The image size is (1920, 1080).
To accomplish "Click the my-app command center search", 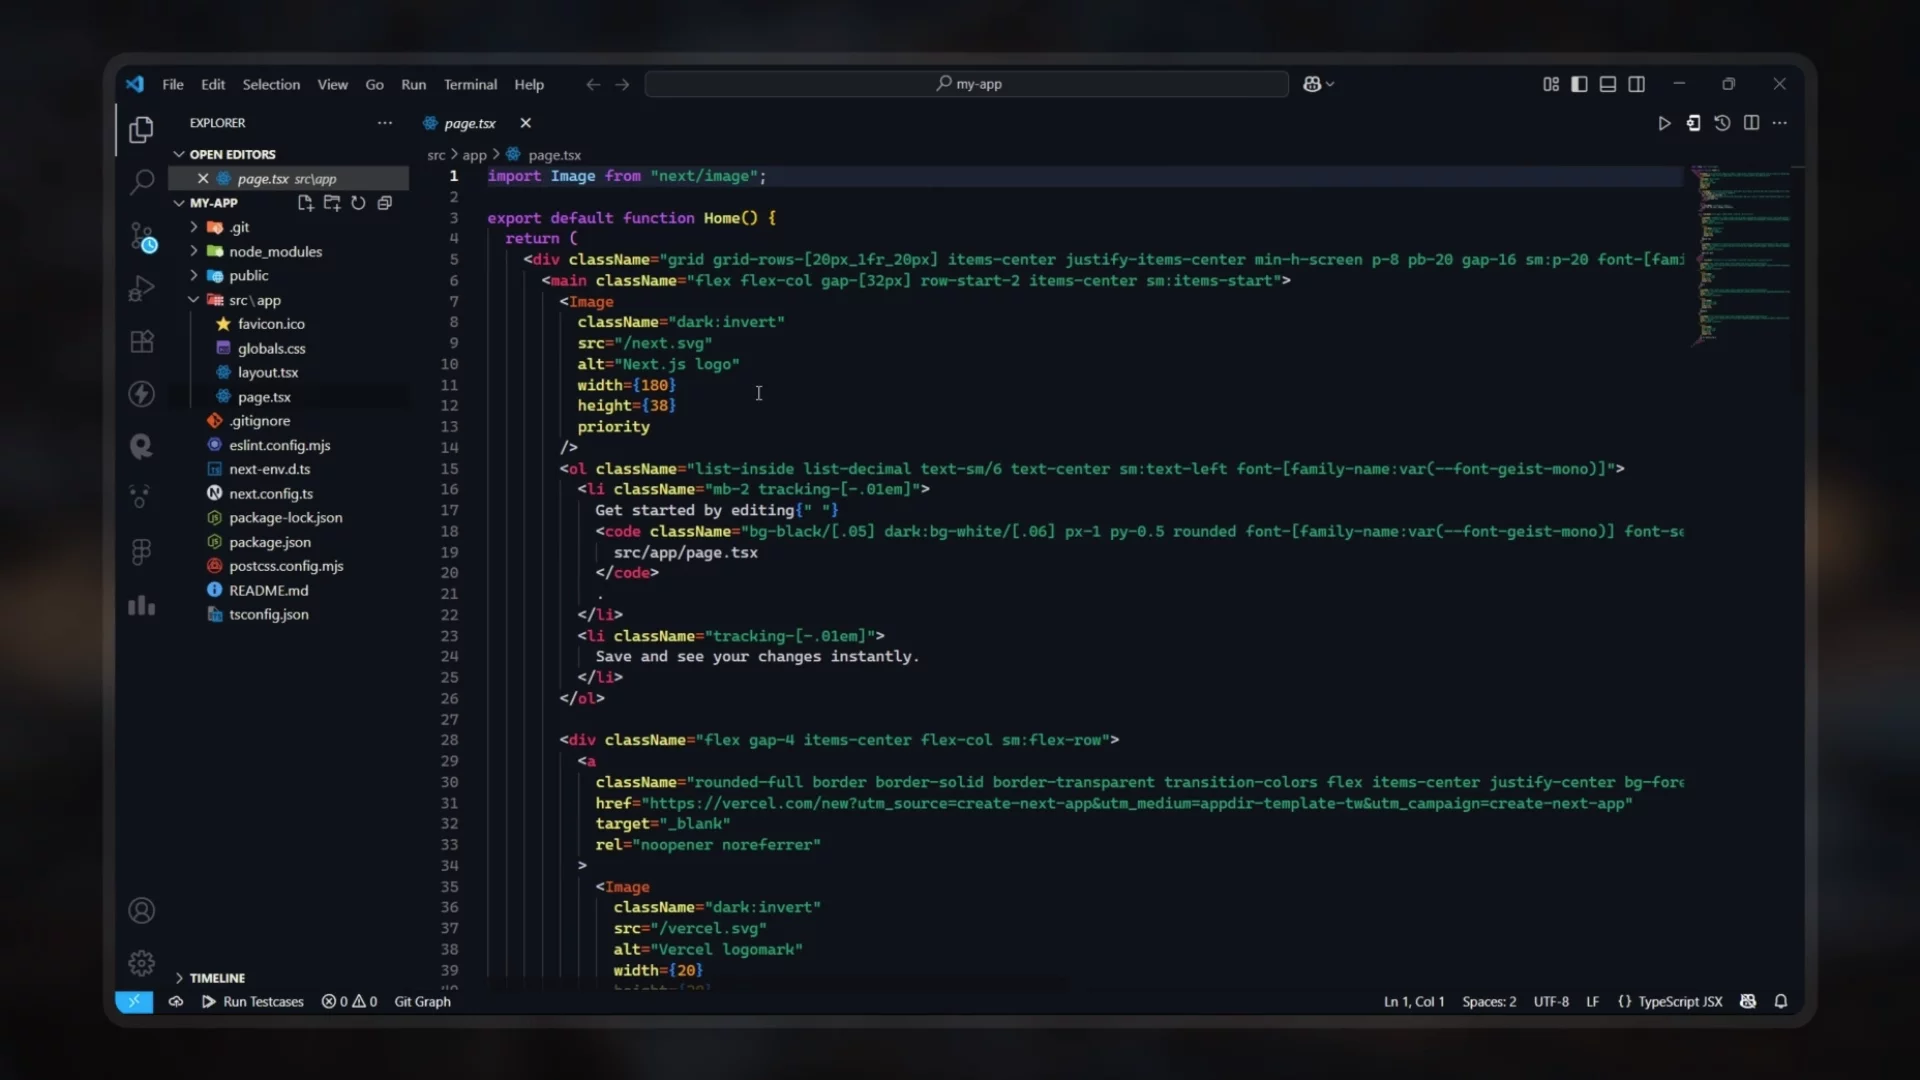I will click(967, 84).
